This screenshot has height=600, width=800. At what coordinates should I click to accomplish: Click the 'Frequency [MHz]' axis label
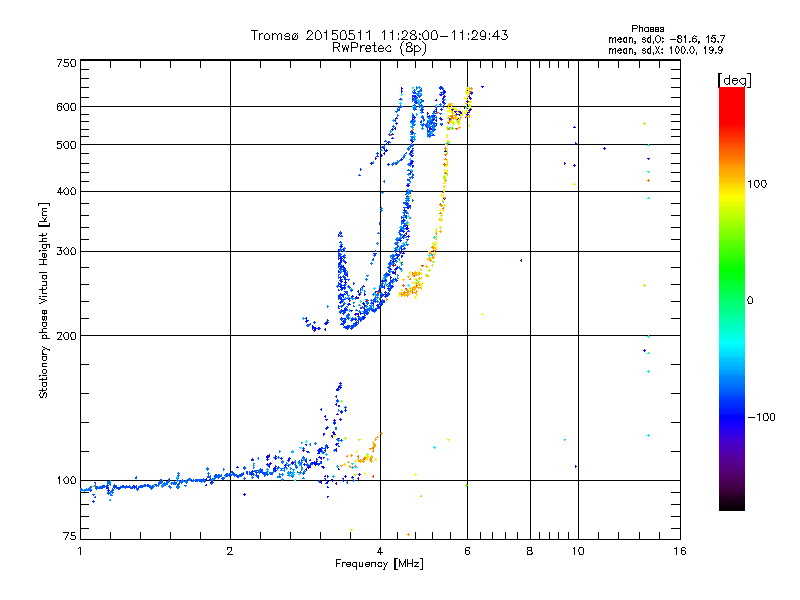[x=379, y=564]
